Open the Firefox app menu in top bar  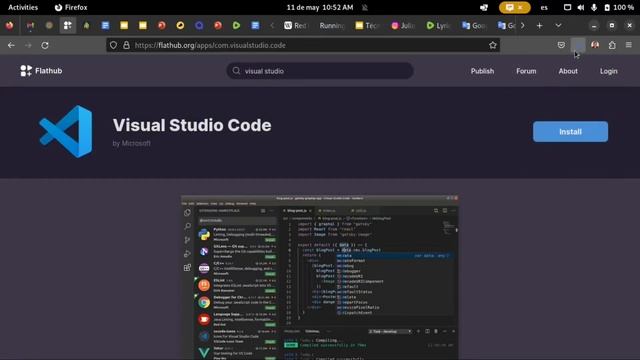tap(71, 7)
